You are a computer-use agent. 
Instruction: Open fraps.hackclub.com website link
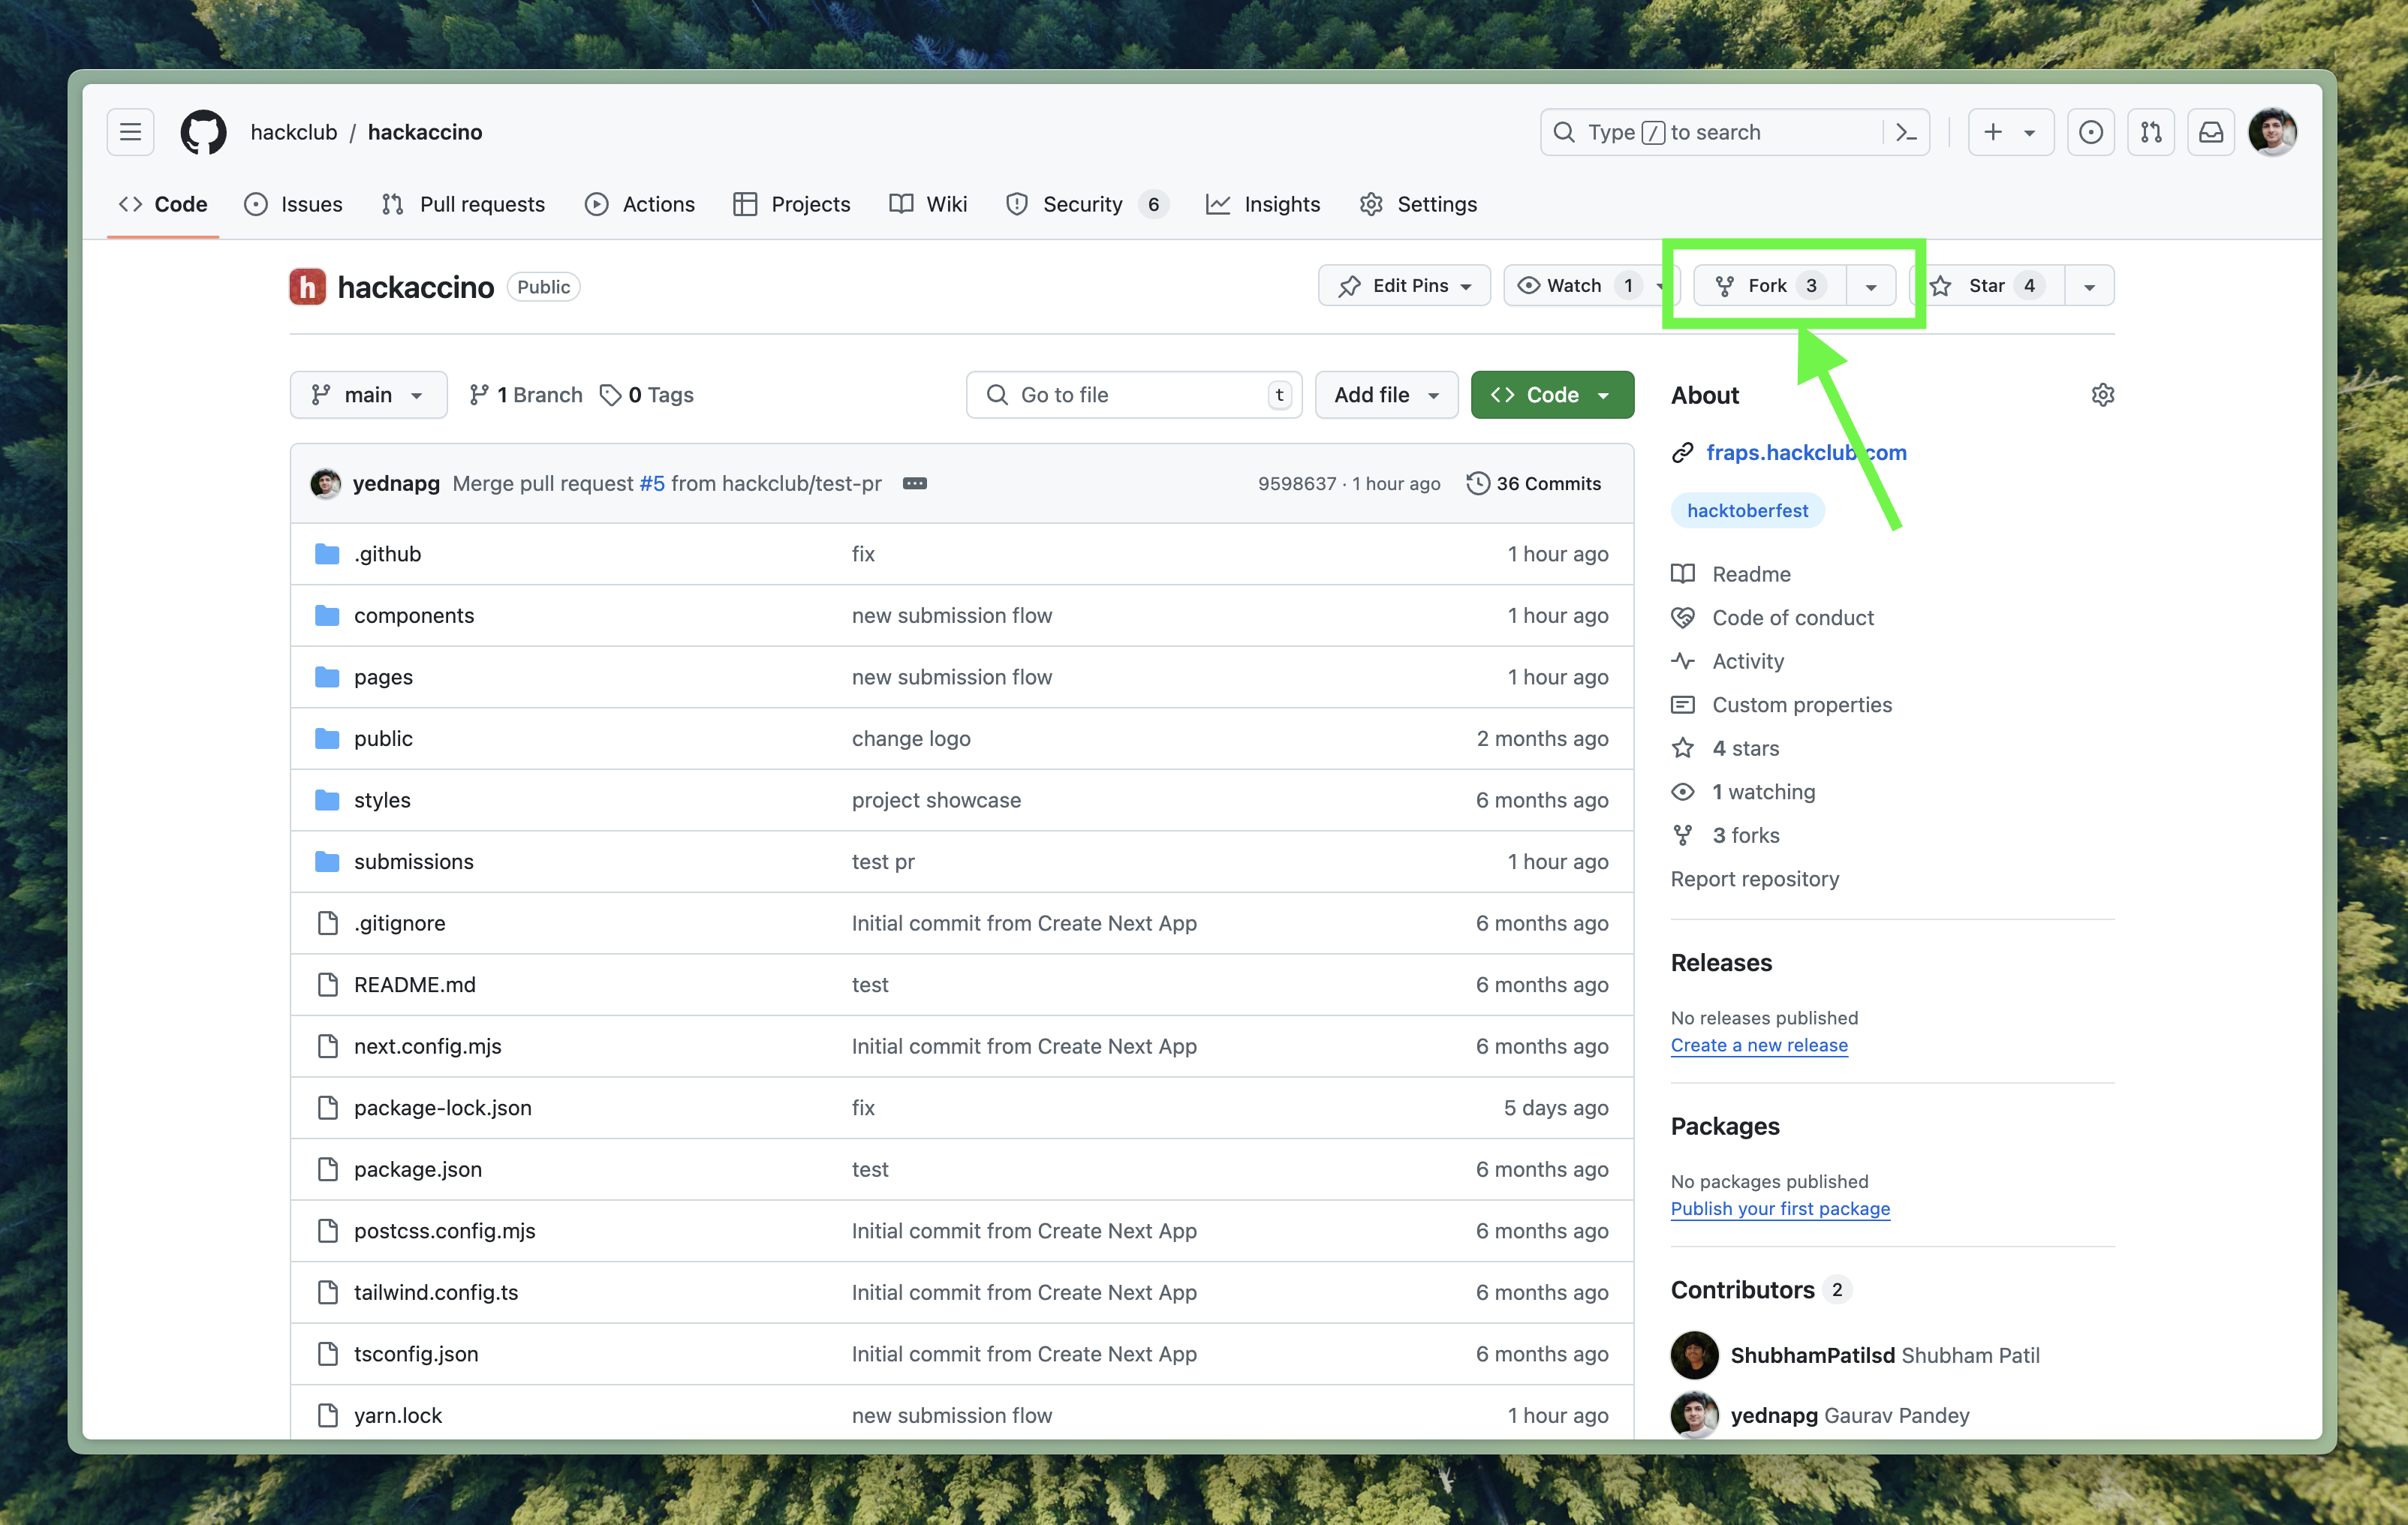point(1804,453)
